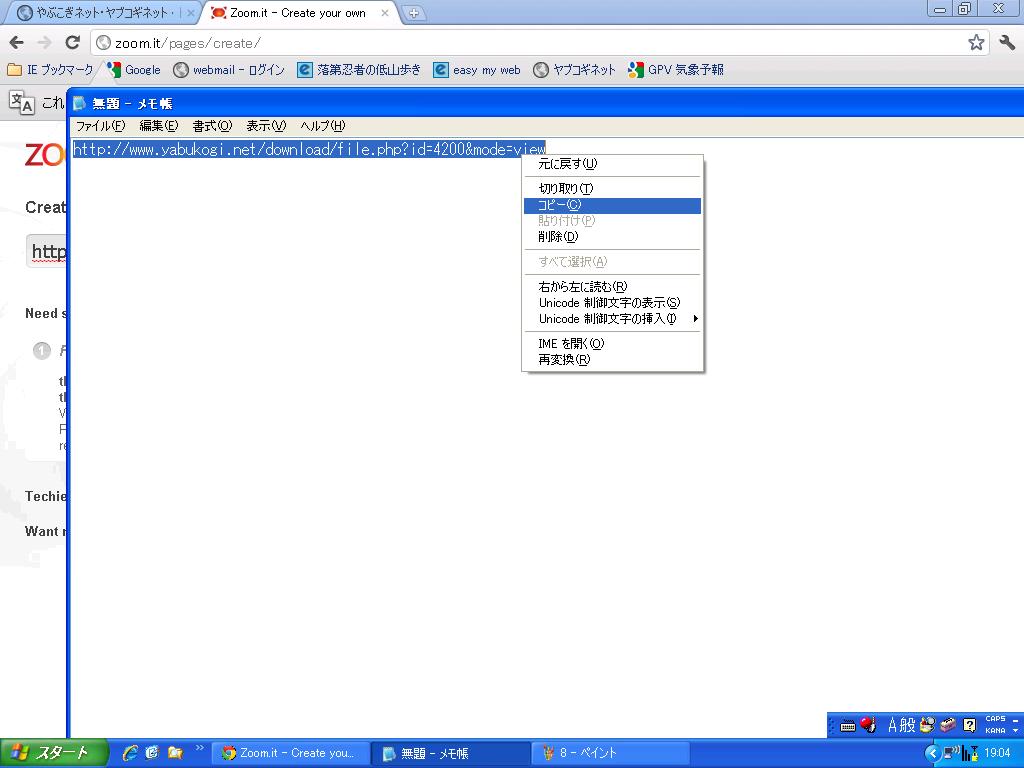Bookmark this page with the star icon
1024x768 pixels.
click(x=976, y=42)
